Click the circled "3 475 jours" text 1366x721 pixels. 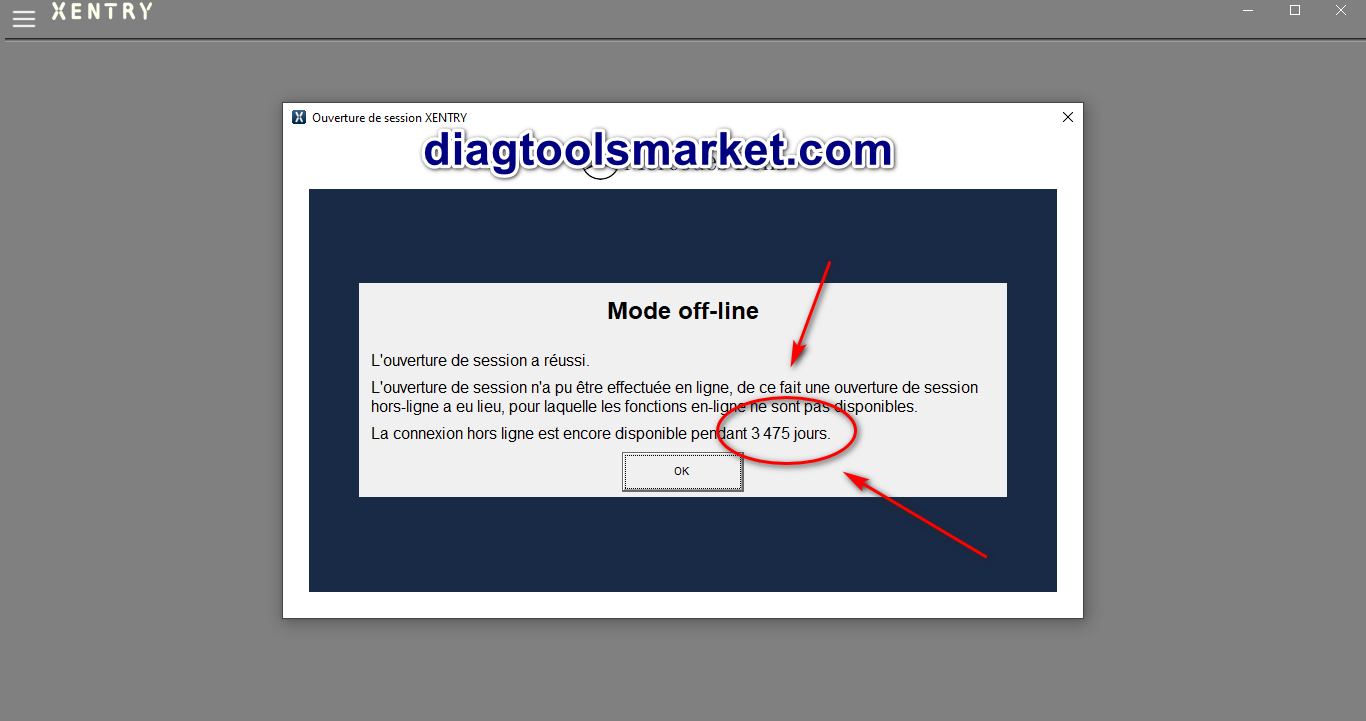click(x=790, y=434)
